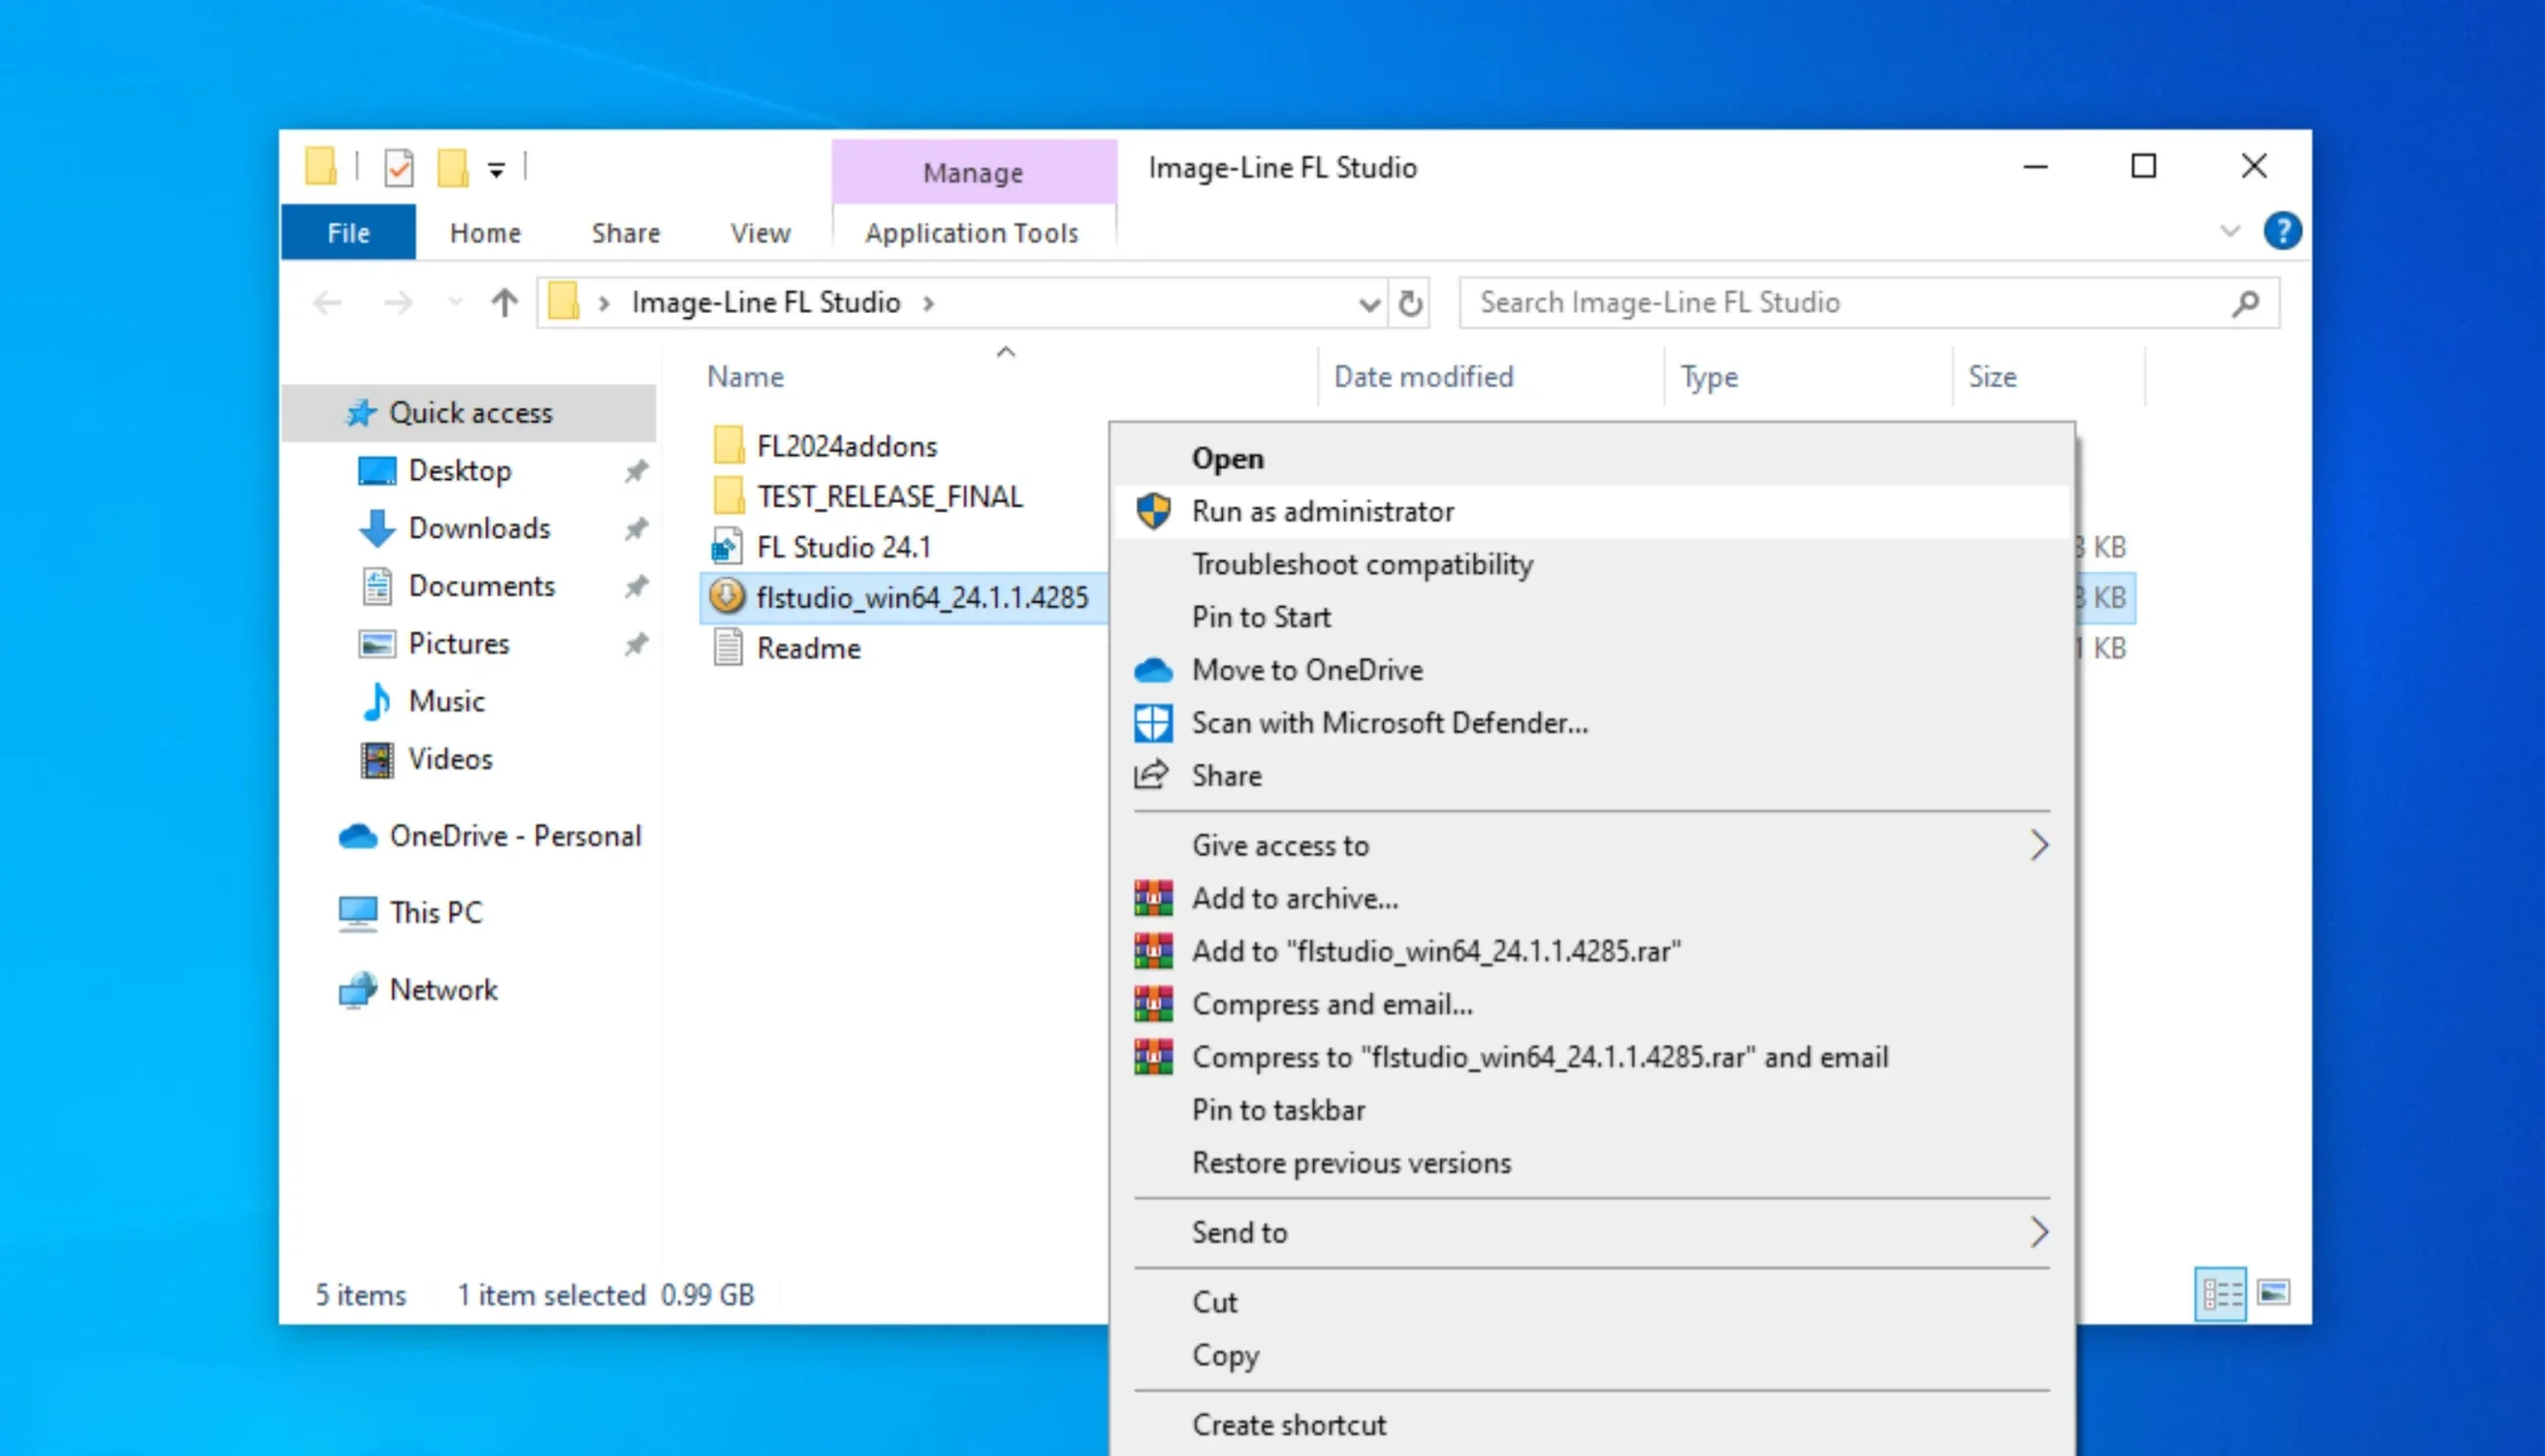Viewport: 2545px width, 1456px height.
Task: Select Network in navigation pane
Action: [443, 989]
